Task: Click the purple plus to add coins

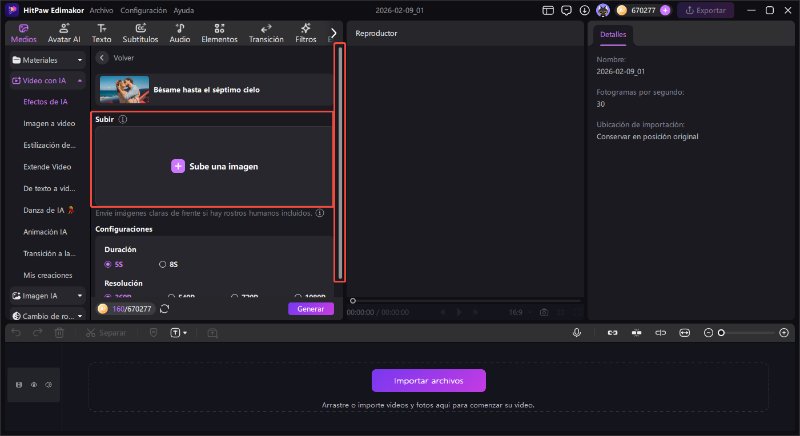Action: point(665,10)
